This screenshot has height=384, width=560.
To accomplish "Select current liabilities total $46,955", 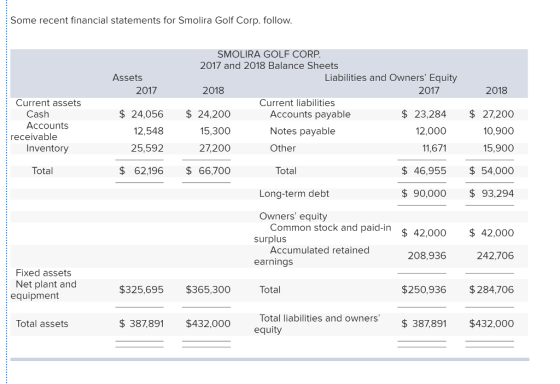I will click(424, 171).
